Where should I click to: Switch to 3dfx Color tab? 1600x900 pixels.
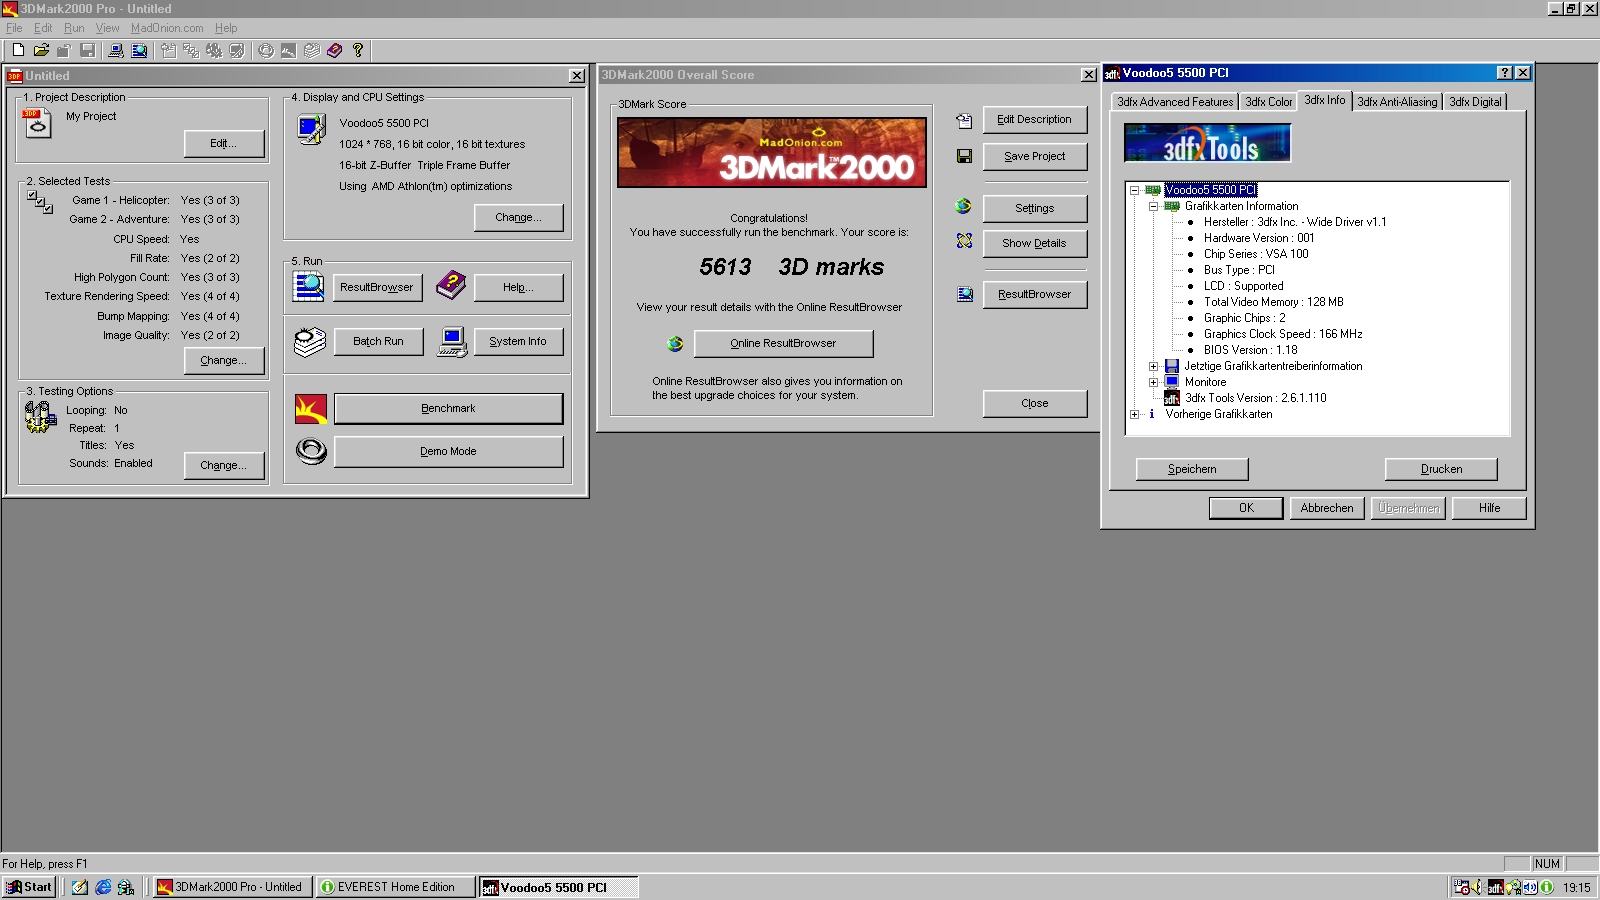1268,102
